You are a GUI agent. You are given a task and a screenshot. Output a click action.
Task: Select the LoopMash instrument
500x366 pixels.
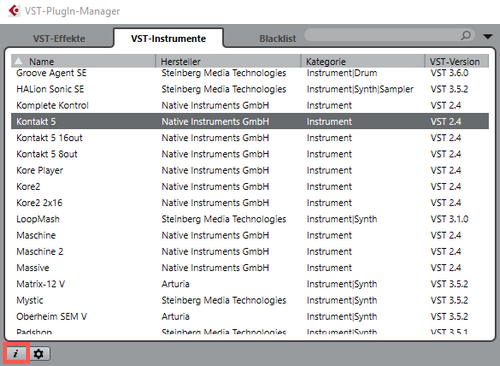pyautogui.click(x=250, y=219)
